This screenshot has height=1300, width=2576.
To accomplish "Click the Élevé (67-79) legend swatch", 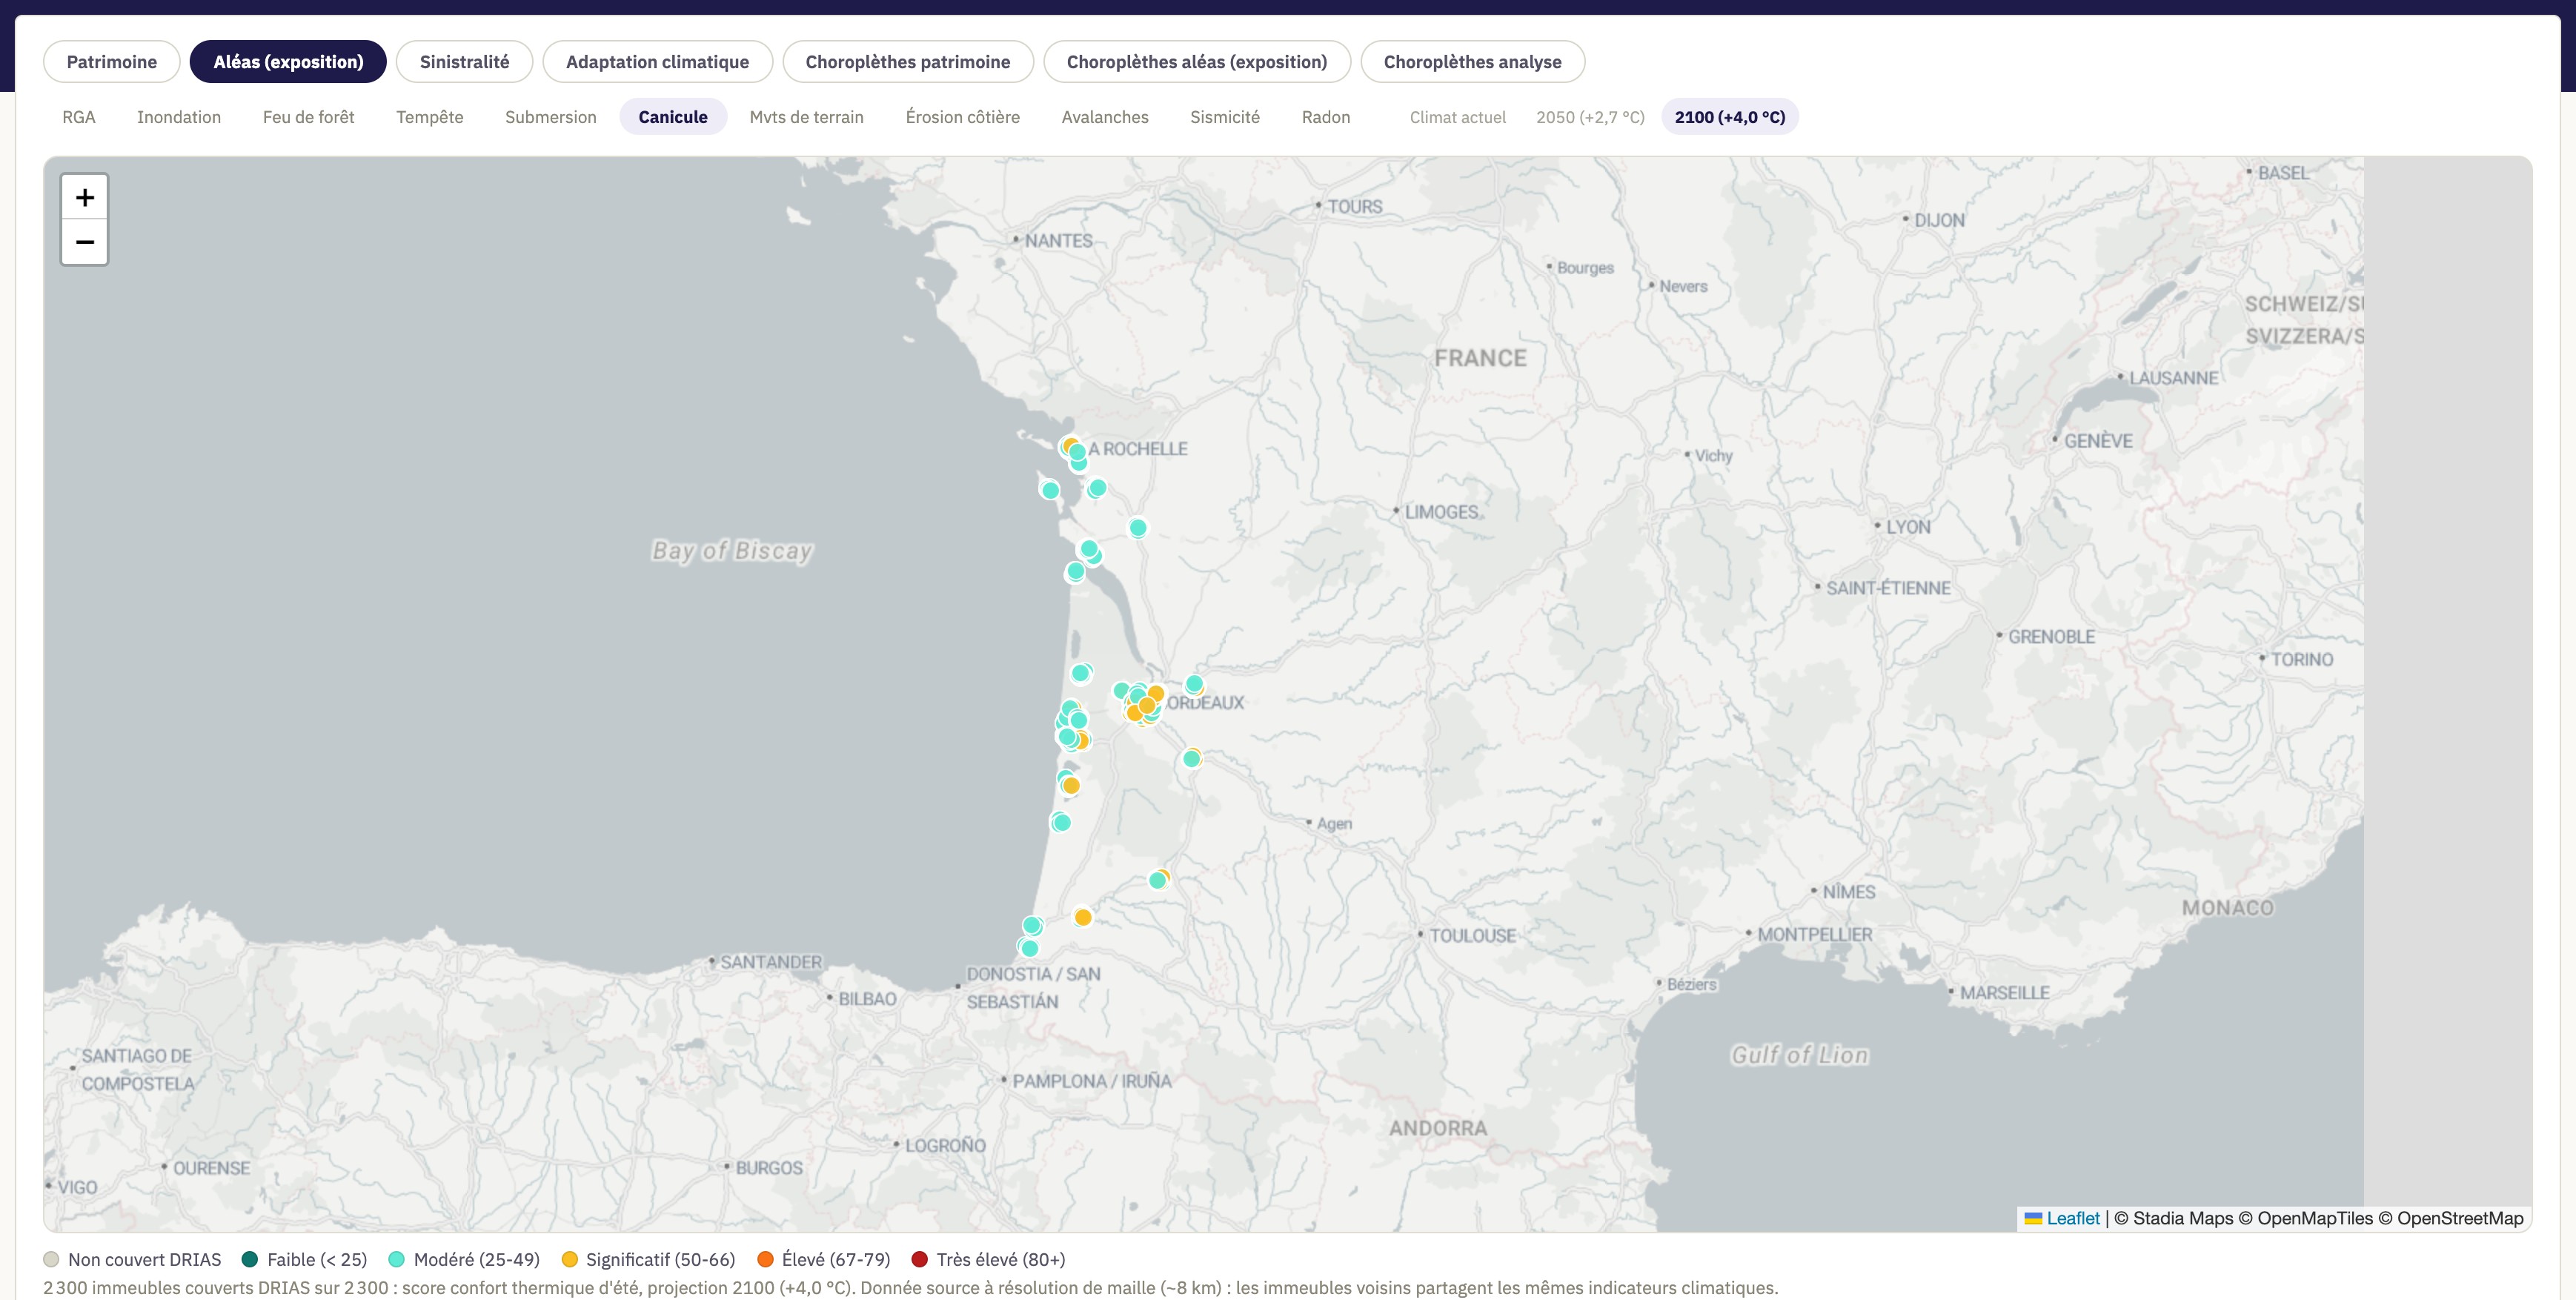I will point(765,1259).
